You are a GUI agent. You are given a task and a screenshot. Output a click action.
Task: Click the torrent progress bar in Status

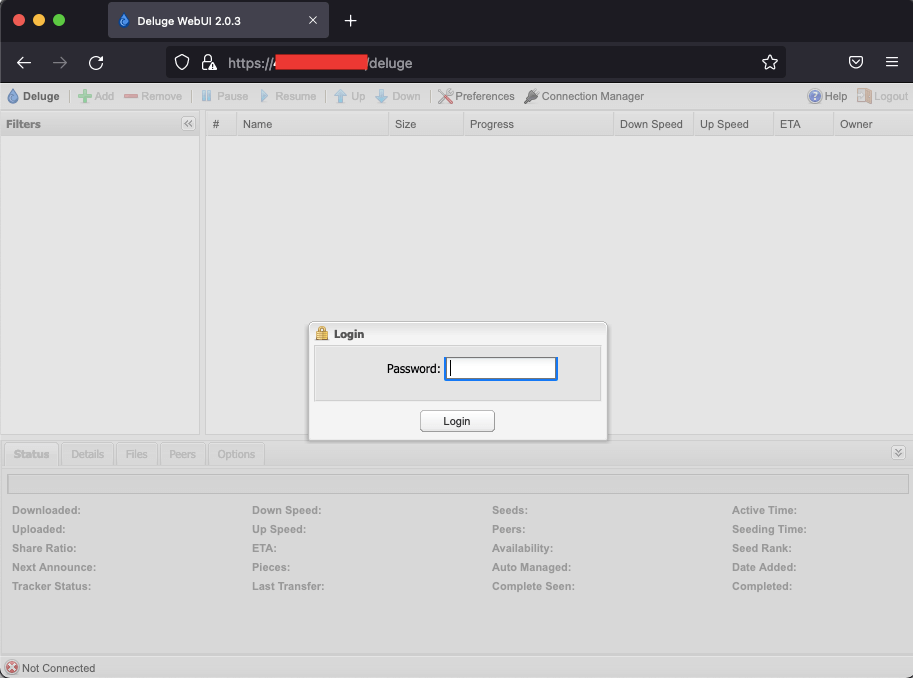458,484
